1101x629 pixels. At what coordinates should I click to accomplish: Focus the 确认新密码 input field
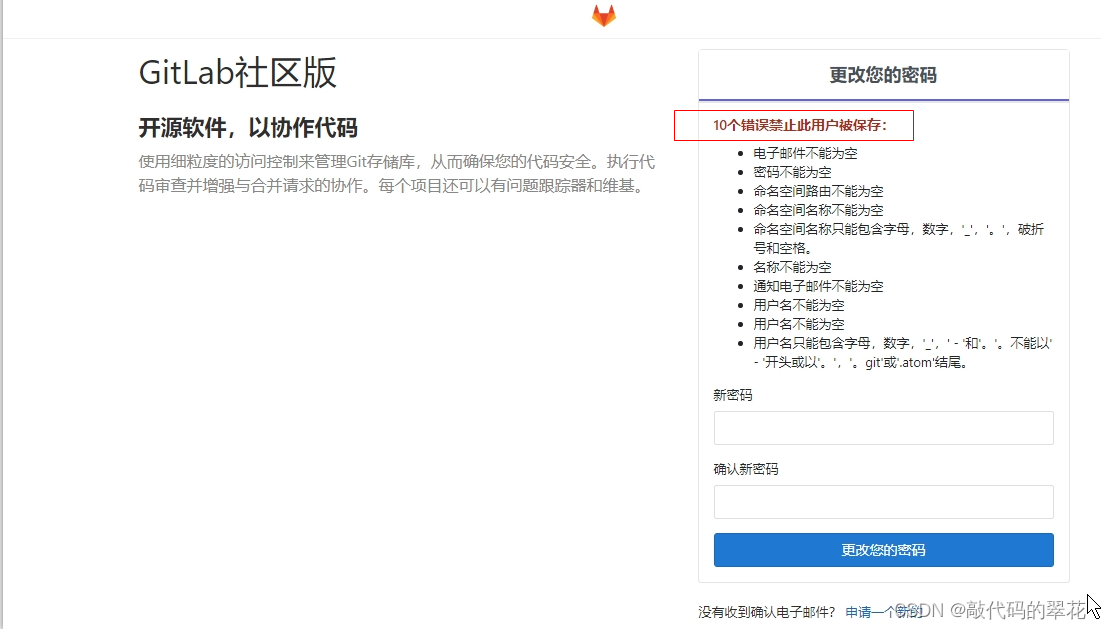[x=883, y=502]
